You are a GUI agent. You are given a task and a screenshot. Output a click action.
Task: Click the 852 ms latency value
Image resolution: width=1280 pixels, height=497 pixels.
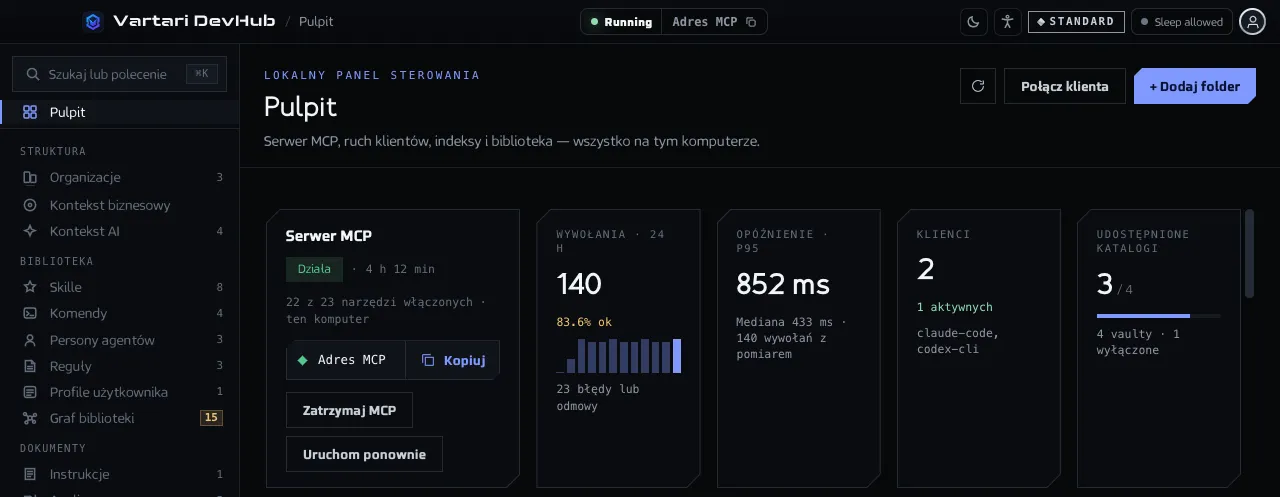pyautogui.click(x=783, y=284)
